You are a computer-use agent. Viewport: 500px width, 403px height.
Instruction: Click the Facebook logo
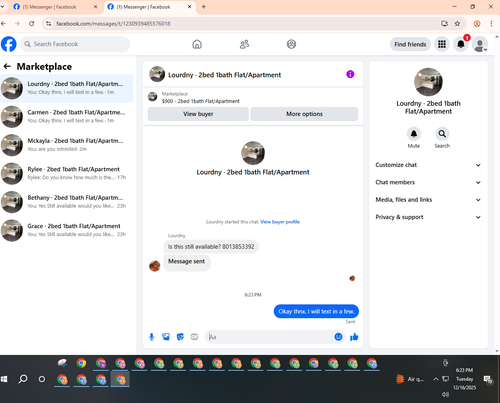pyautogui.click(x=9, y=44)
